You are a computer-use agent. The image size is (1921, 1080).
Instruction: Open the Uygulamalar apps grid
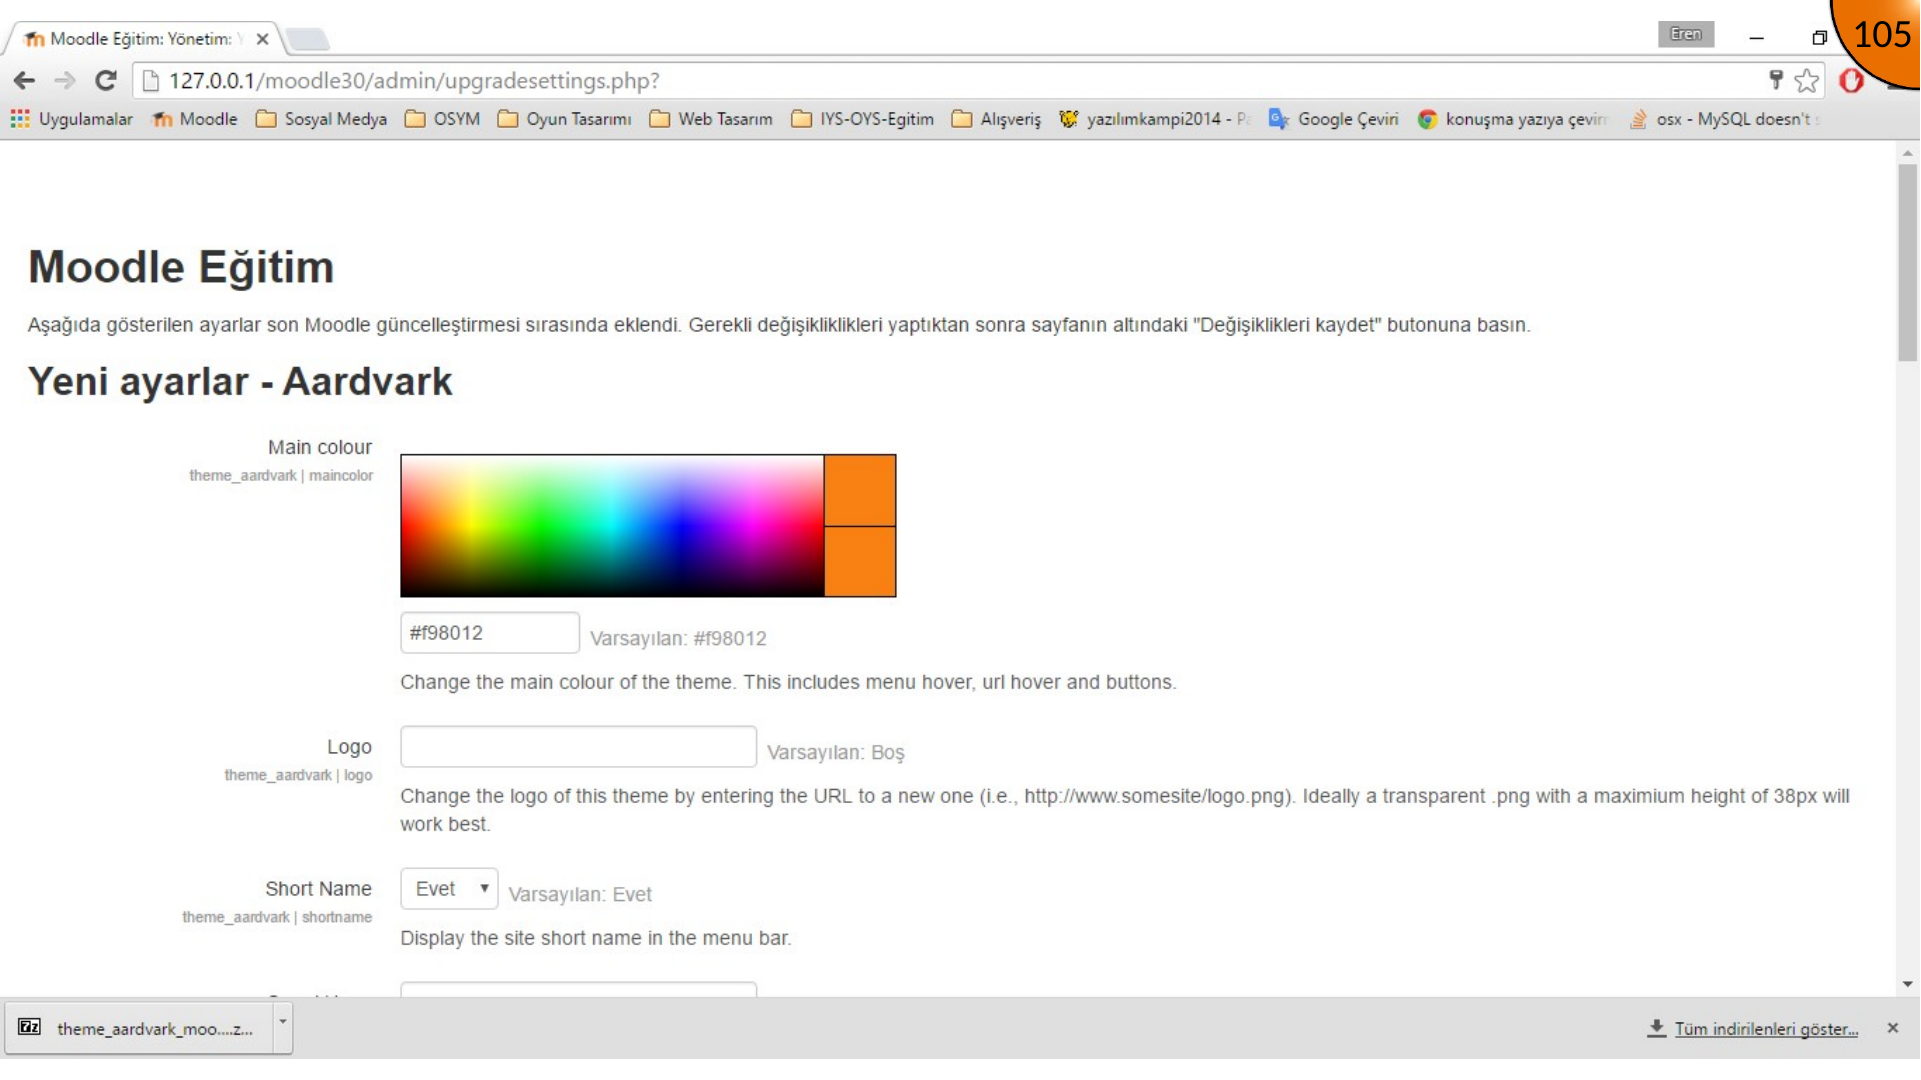[71, 119]
